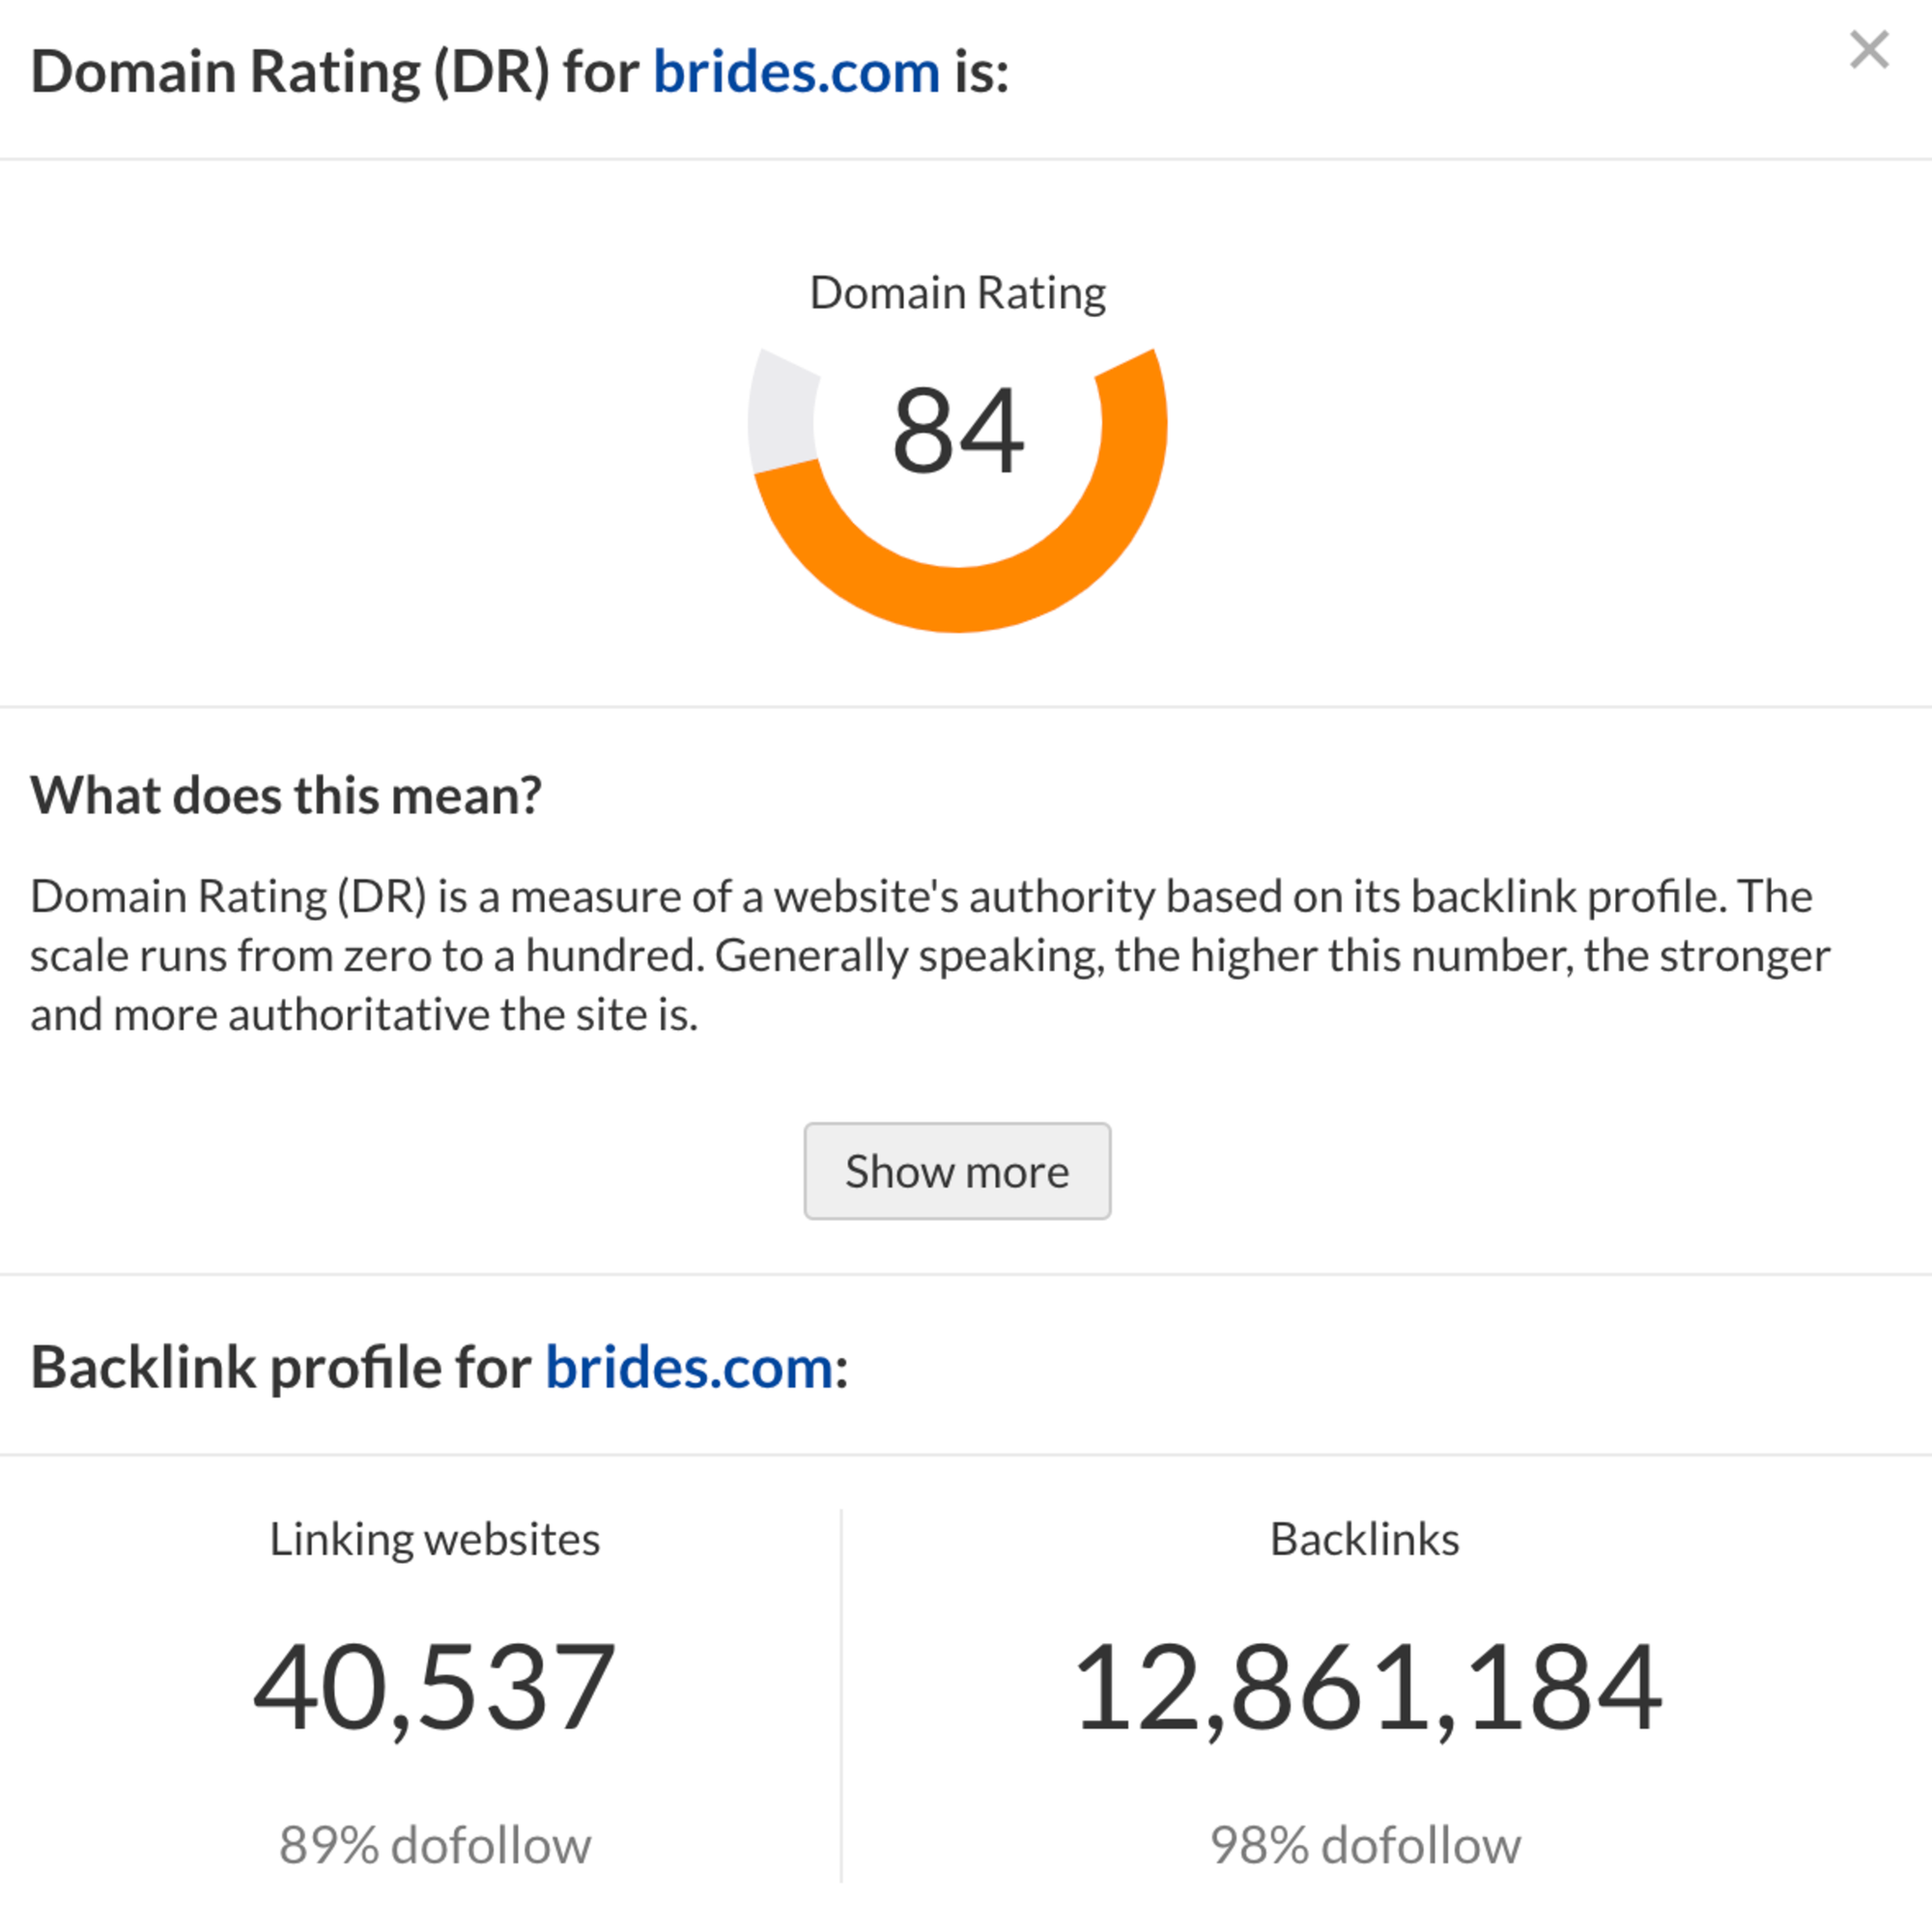This screenshot has width=1932, height=1929.
Task: Close the Domain Rating dialog
Action: (1868, 50)
